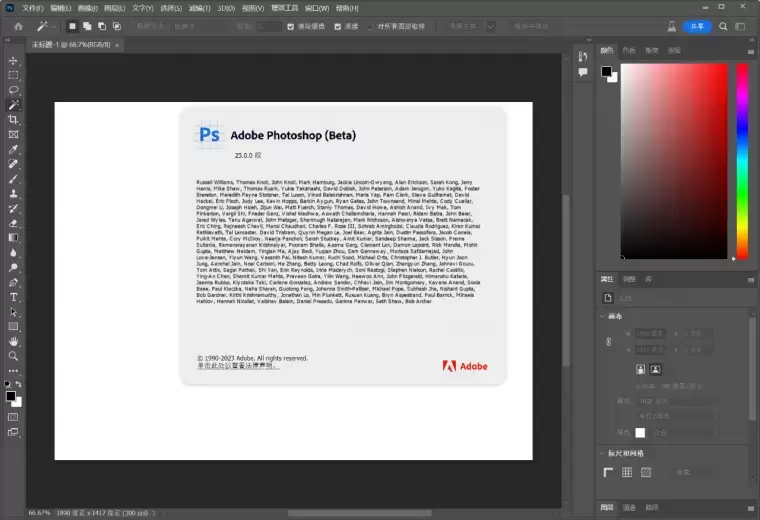Toggle the width-height link chain icon
This screenshot has height=520, width=760.
click(x=609, y=342)
